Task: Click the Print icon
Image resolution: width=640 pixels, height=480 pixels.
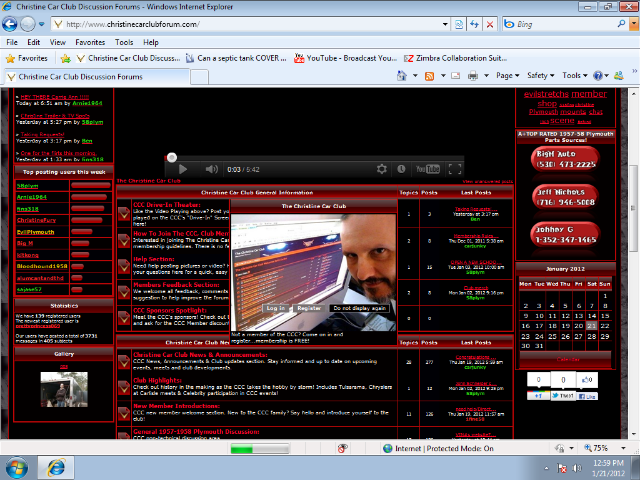Action: (x=473, y=76)
